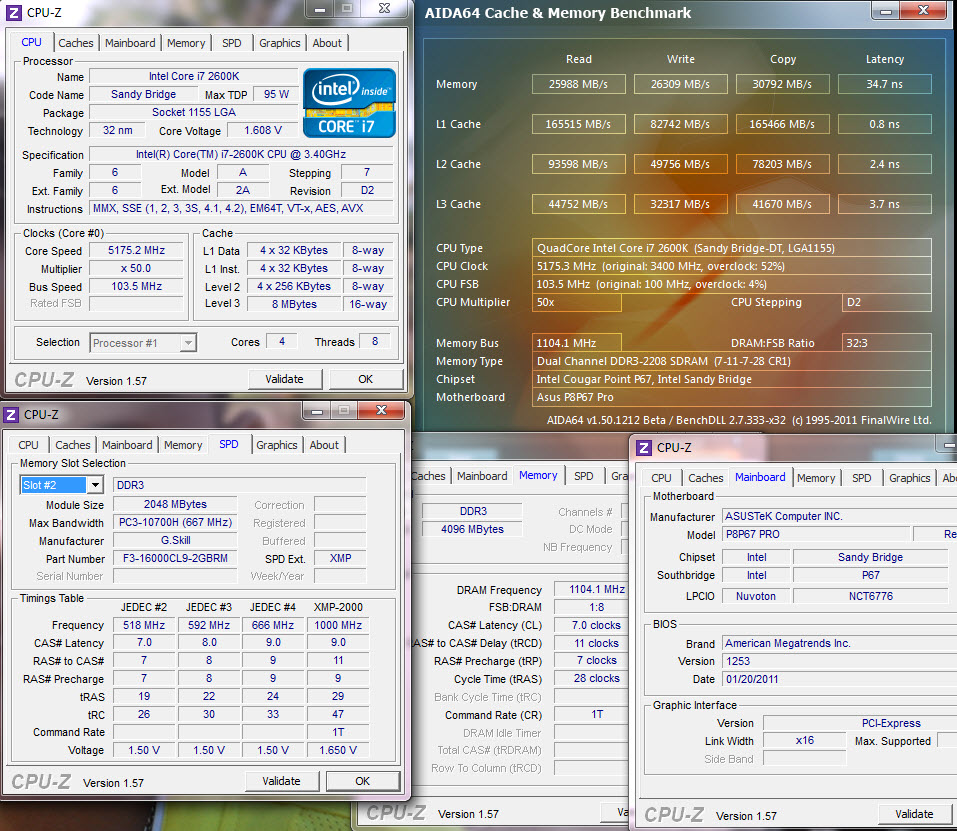Select CPU tab in the SPD CPU-Z window
The height and width of the screenshot is (831, 957).
(28, 445)
